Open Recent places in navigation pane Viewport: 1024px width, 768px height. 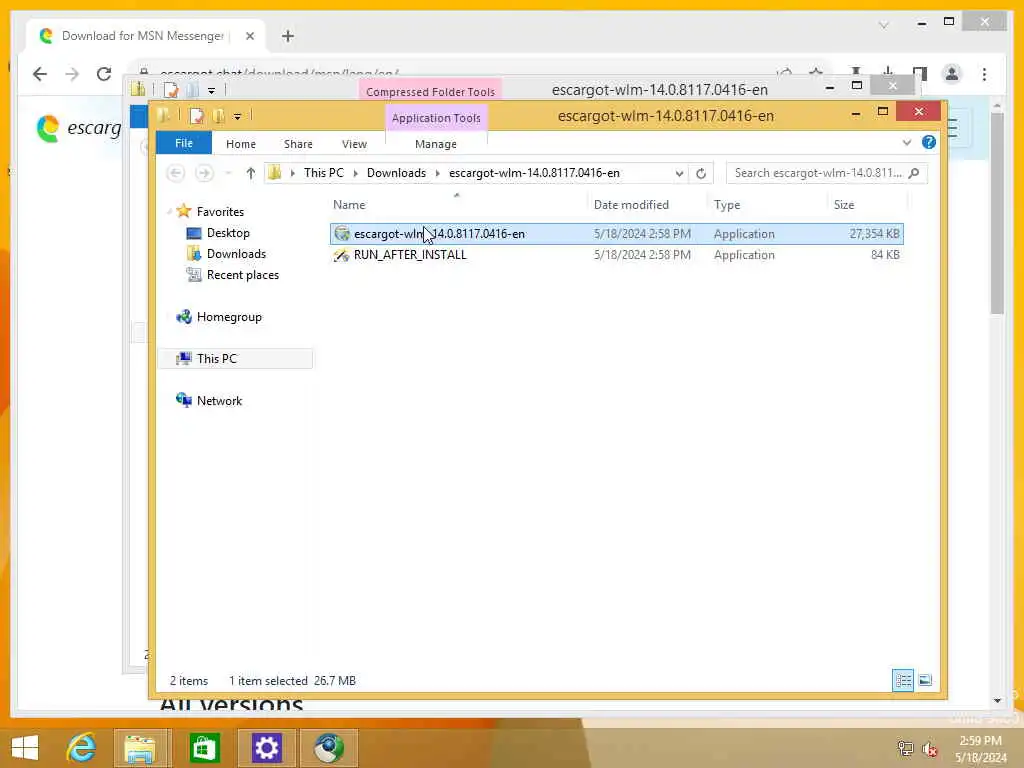(242, 275)
